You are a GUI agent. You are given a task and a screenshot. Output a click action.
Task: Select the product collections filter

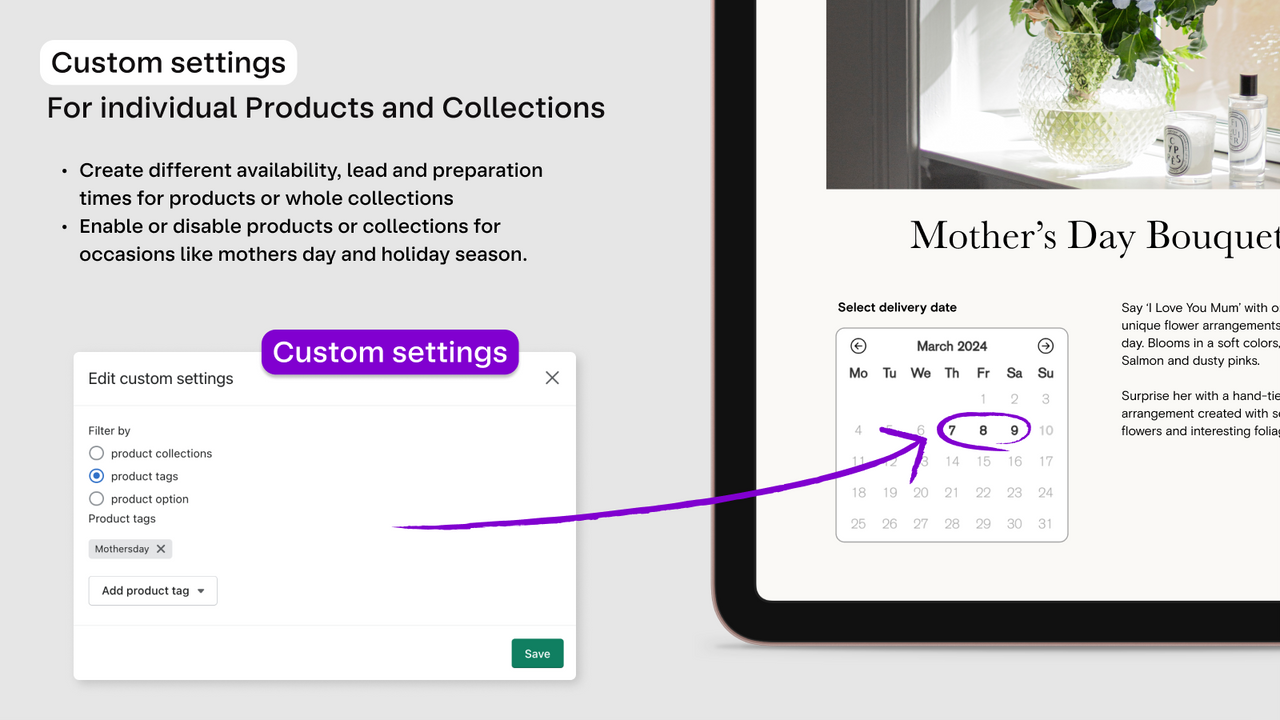tap(96, 453)
